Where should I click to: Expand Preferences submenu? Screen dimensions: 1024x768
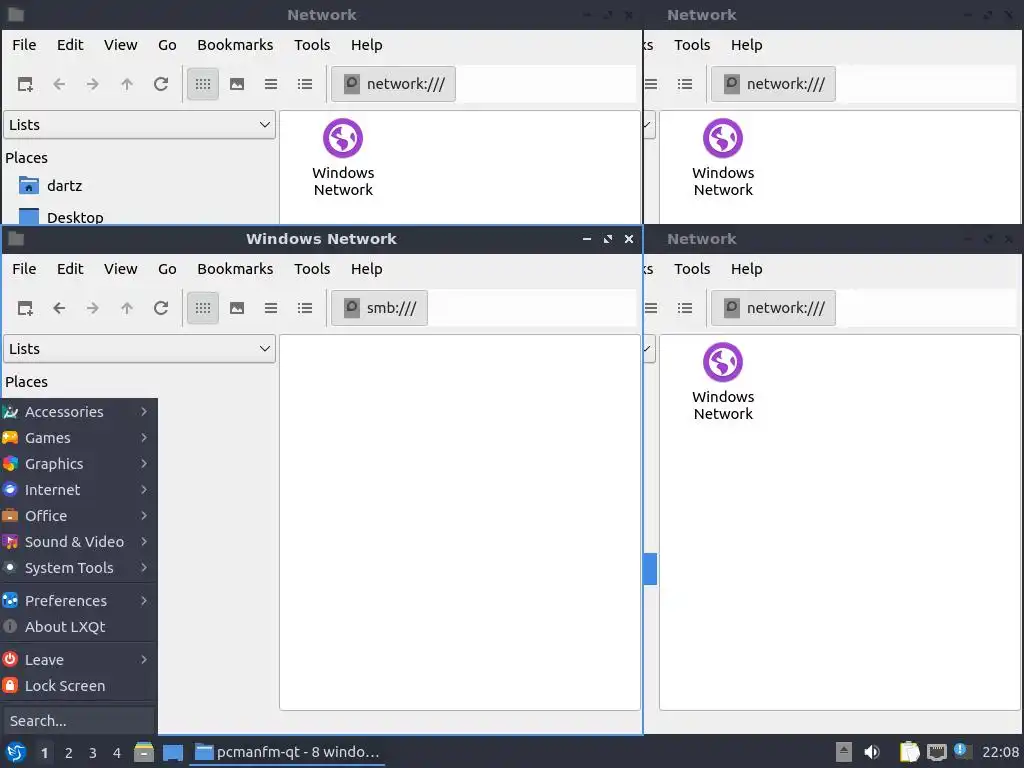(78, 601)
